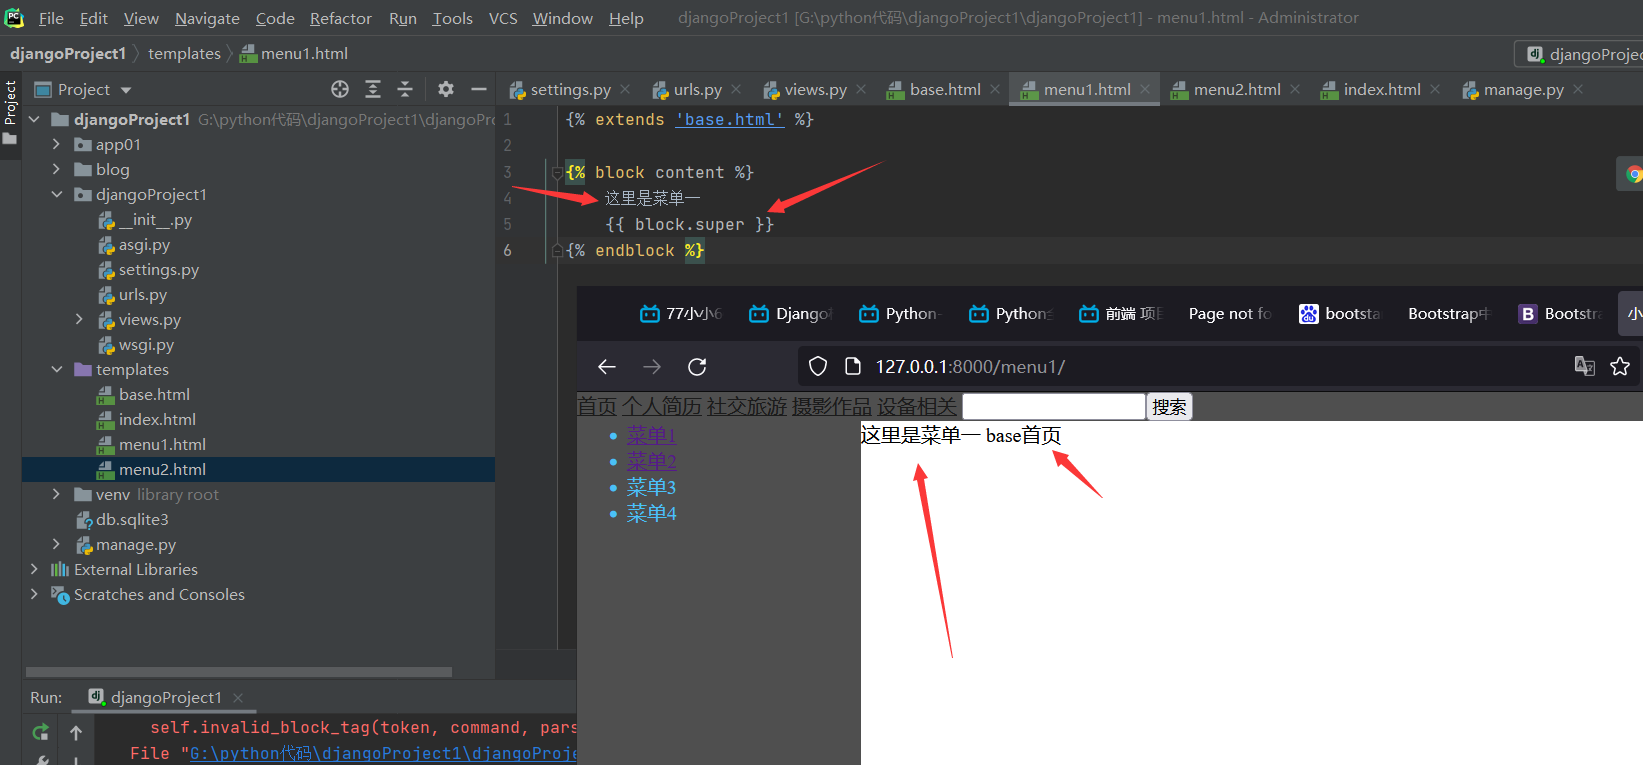Hide the Project tool window with minus icon

(479, 89)
